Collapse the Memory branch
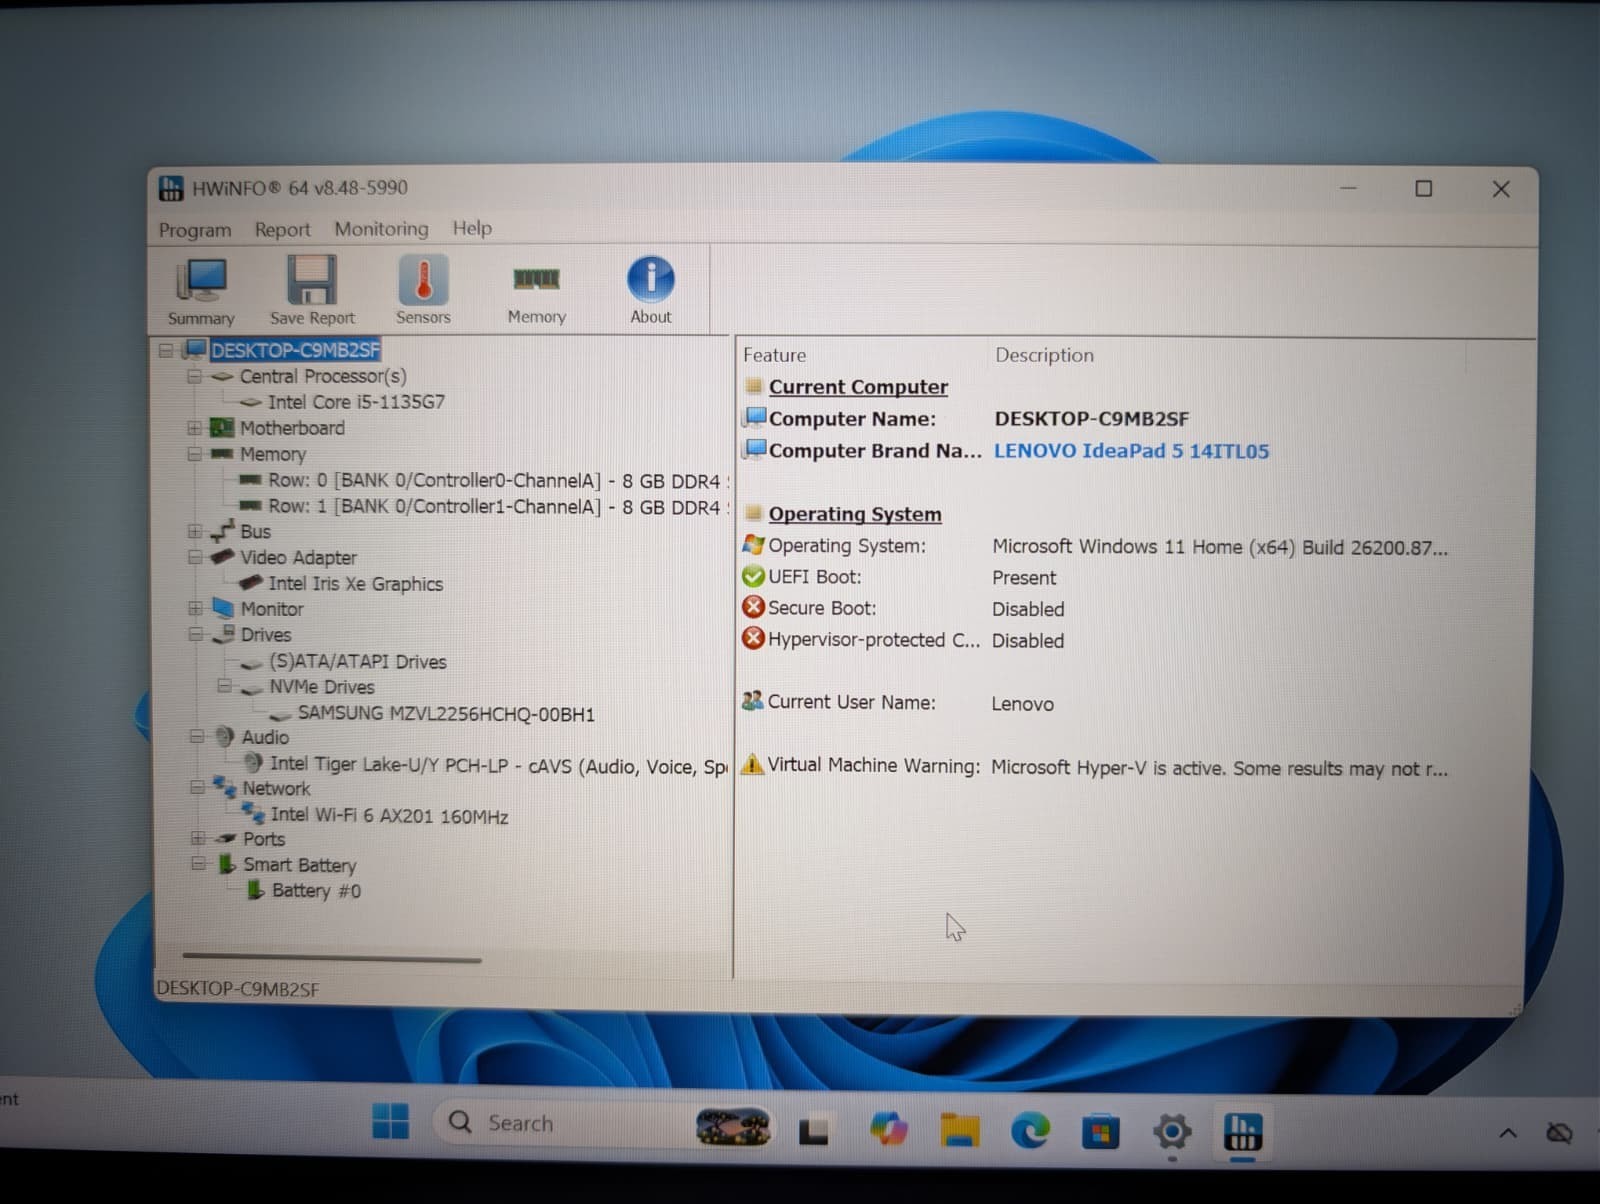Viewport: 1600px width, 1204px height. point(194,454)
